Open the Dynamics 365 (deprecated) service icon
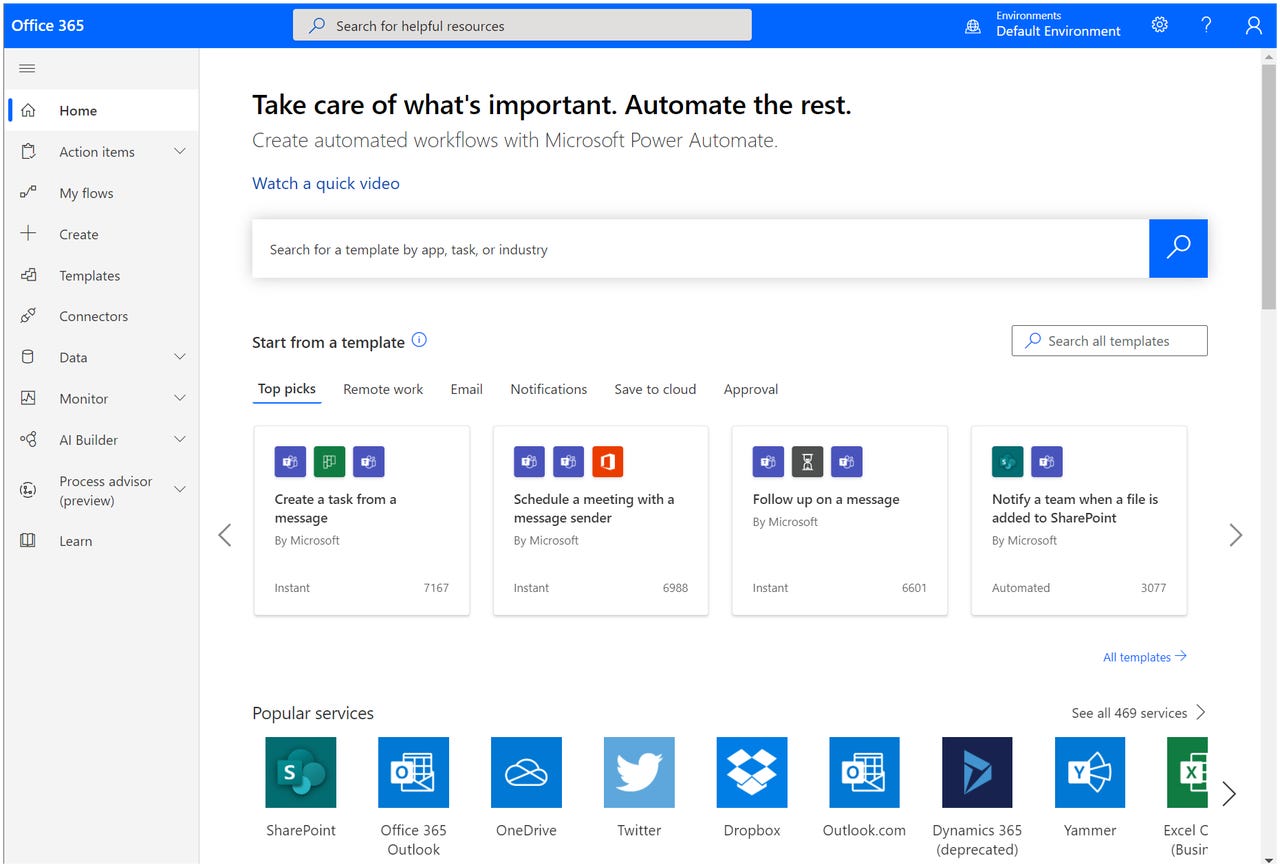 point(976,772)
